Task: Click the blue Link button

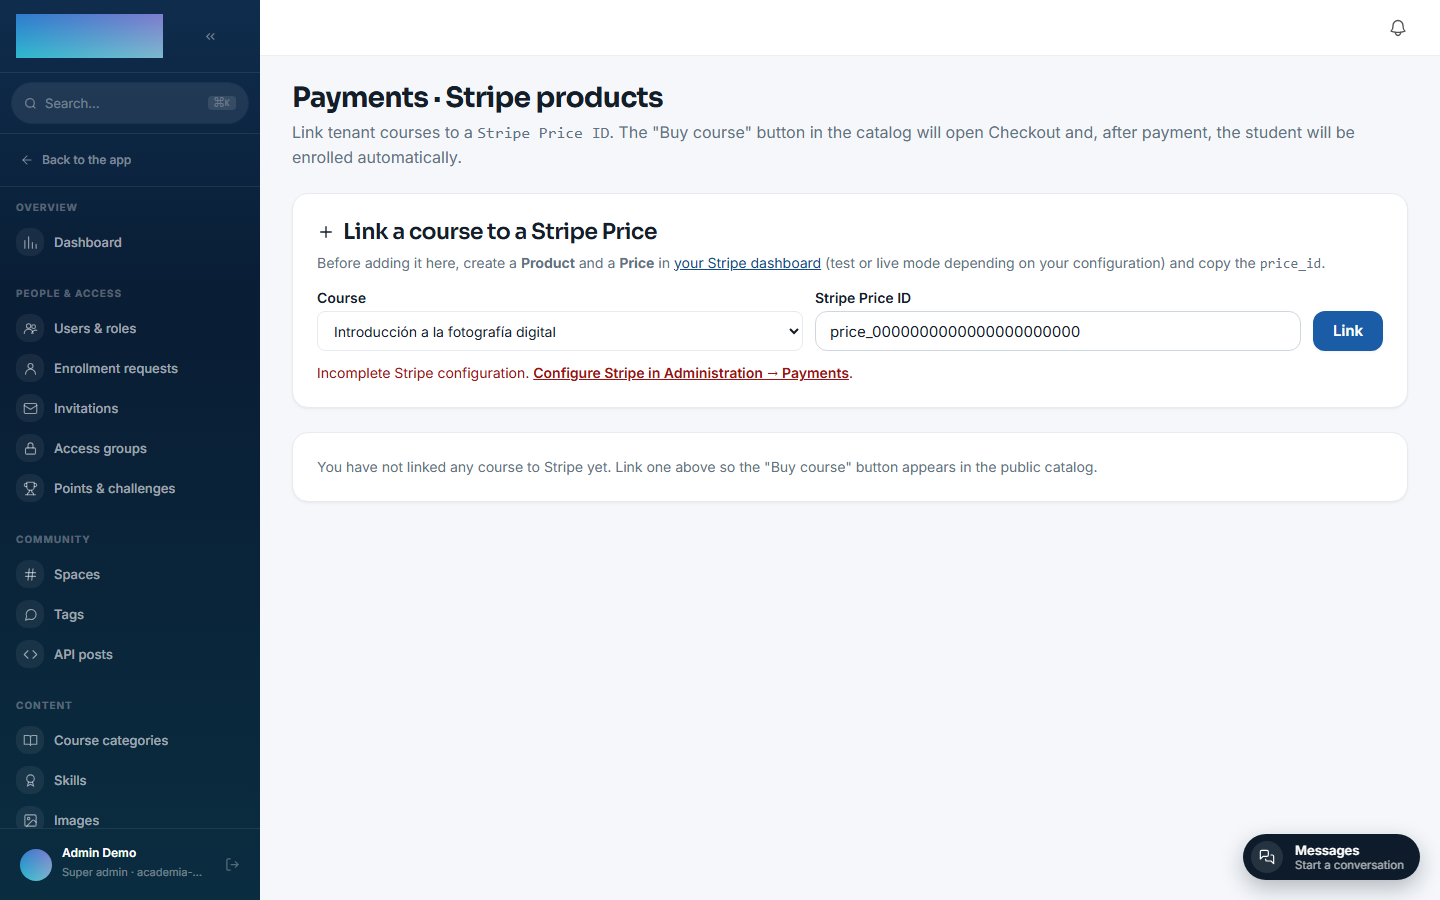Action: [x=1347, y=331]
